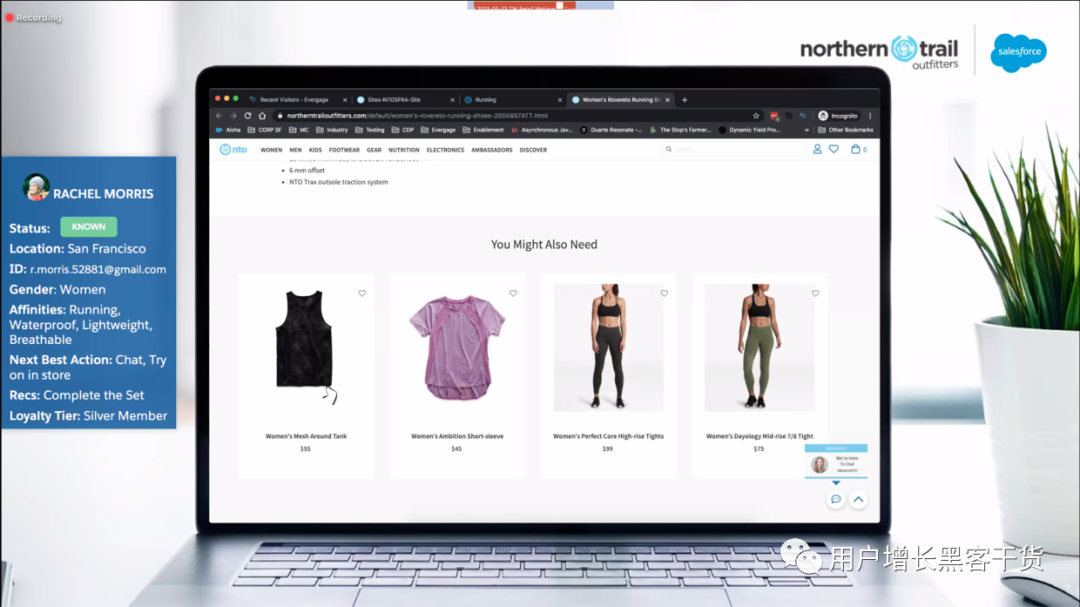Click the browser address bar URL
The image size is (1080, 607).
pyautogui.click(x=417, y=116)
